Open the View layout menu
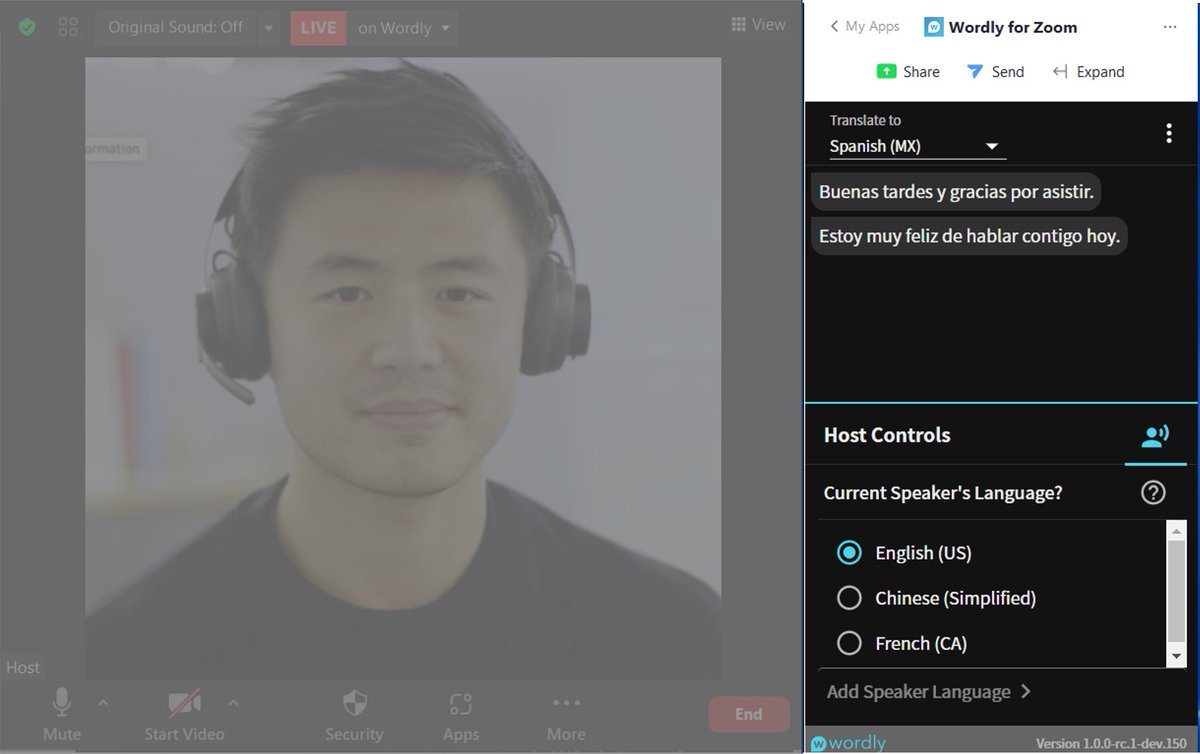Screen dimensions: 1200x754 [758, 24]
